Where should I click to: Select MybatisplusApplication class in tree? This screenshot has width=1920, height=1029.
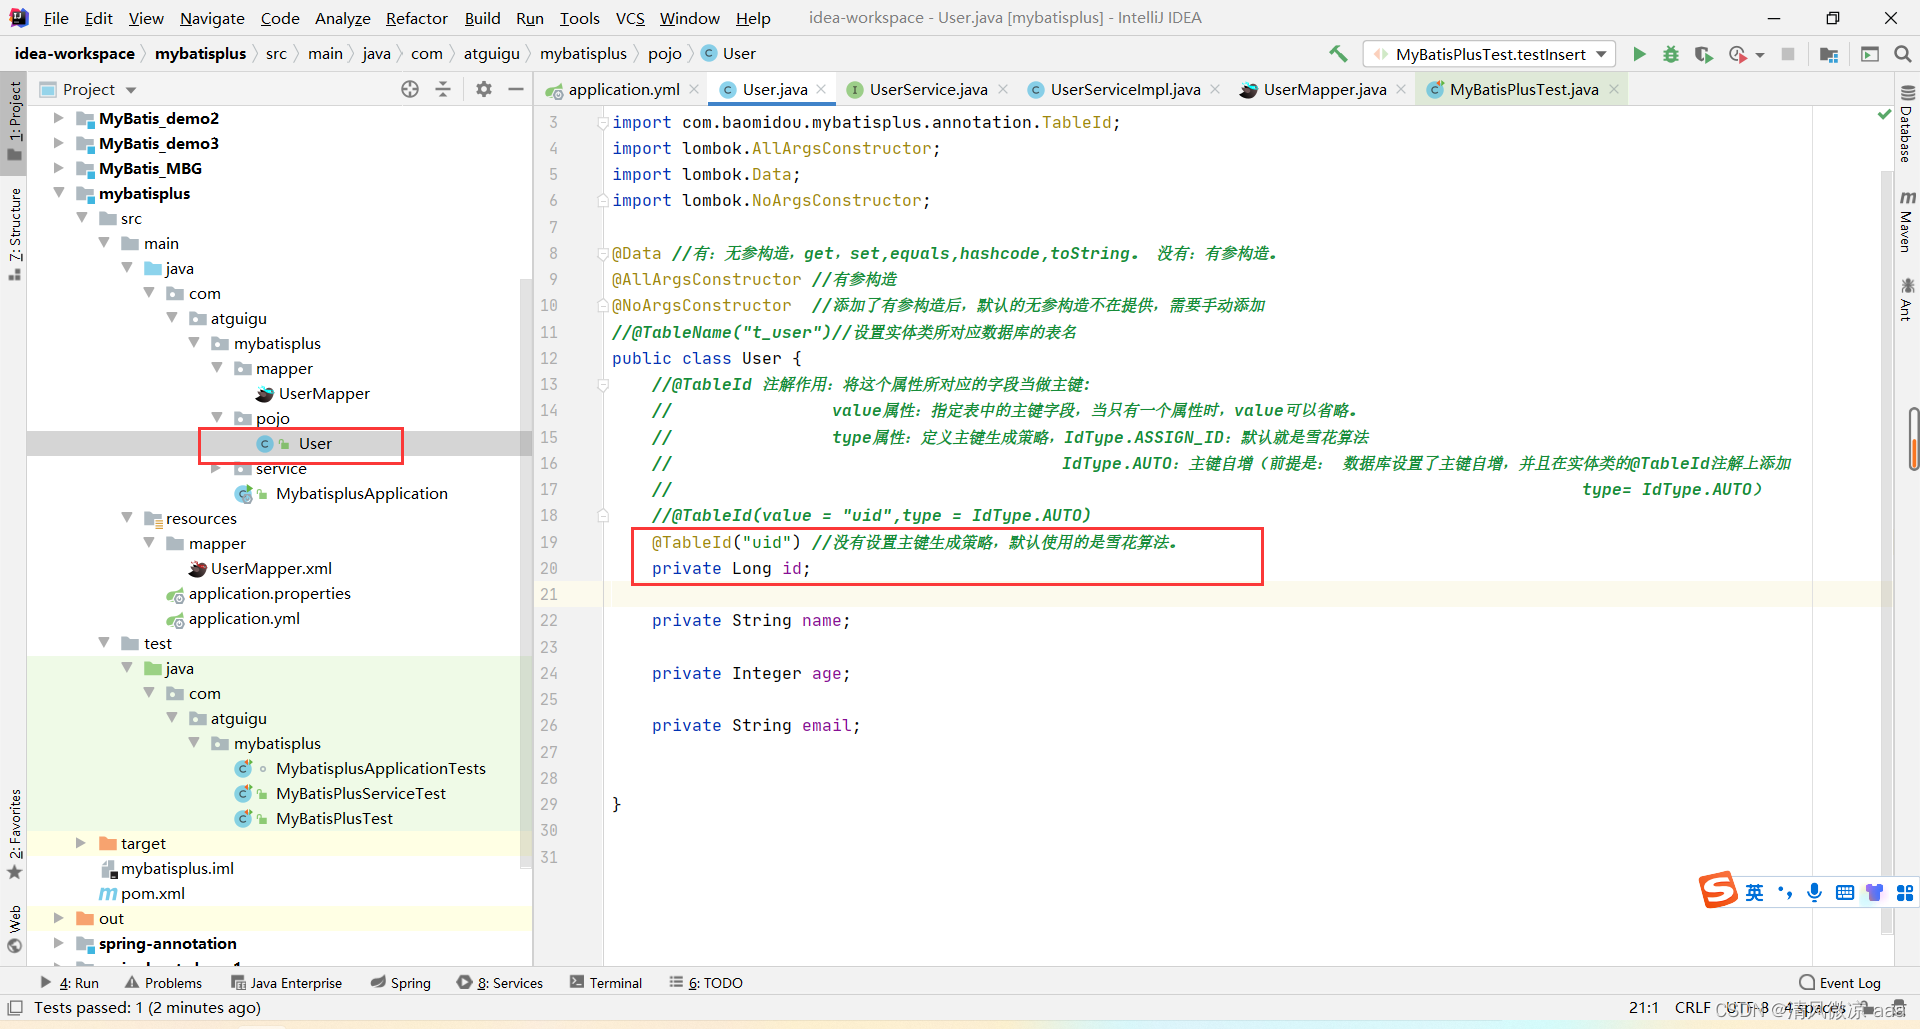click(x=362, y=493)
